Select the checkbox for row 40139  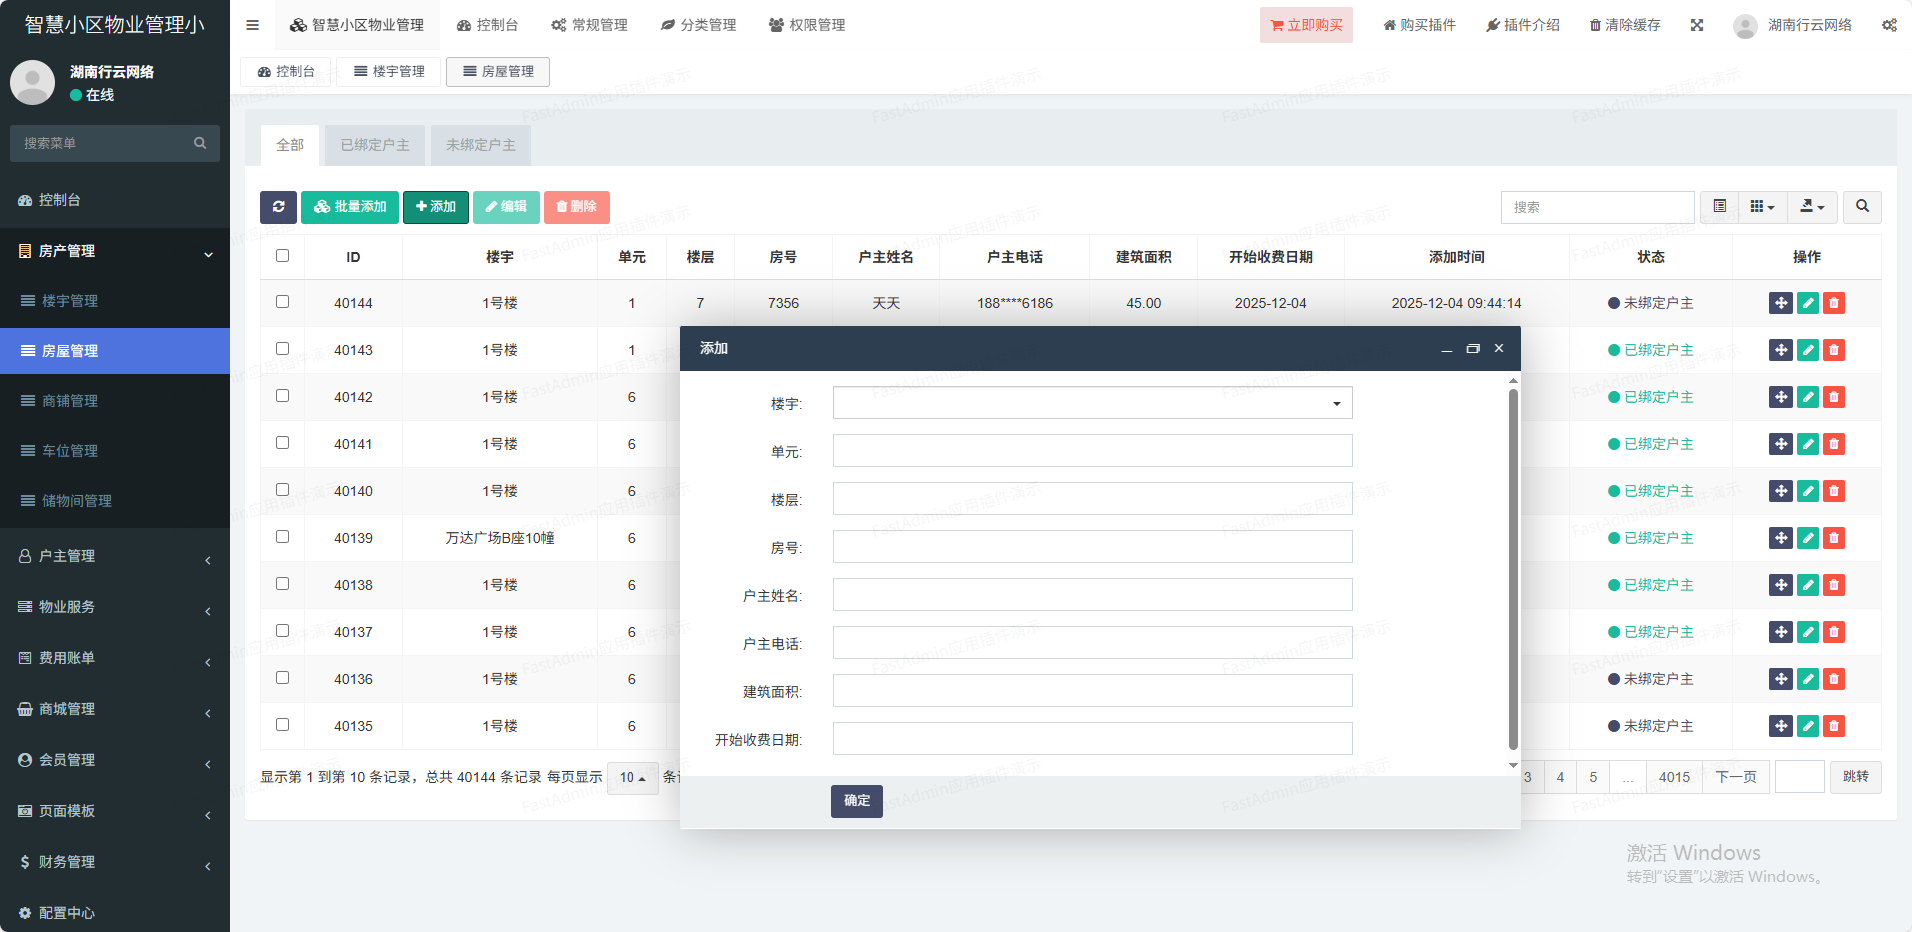pos(283,537)
